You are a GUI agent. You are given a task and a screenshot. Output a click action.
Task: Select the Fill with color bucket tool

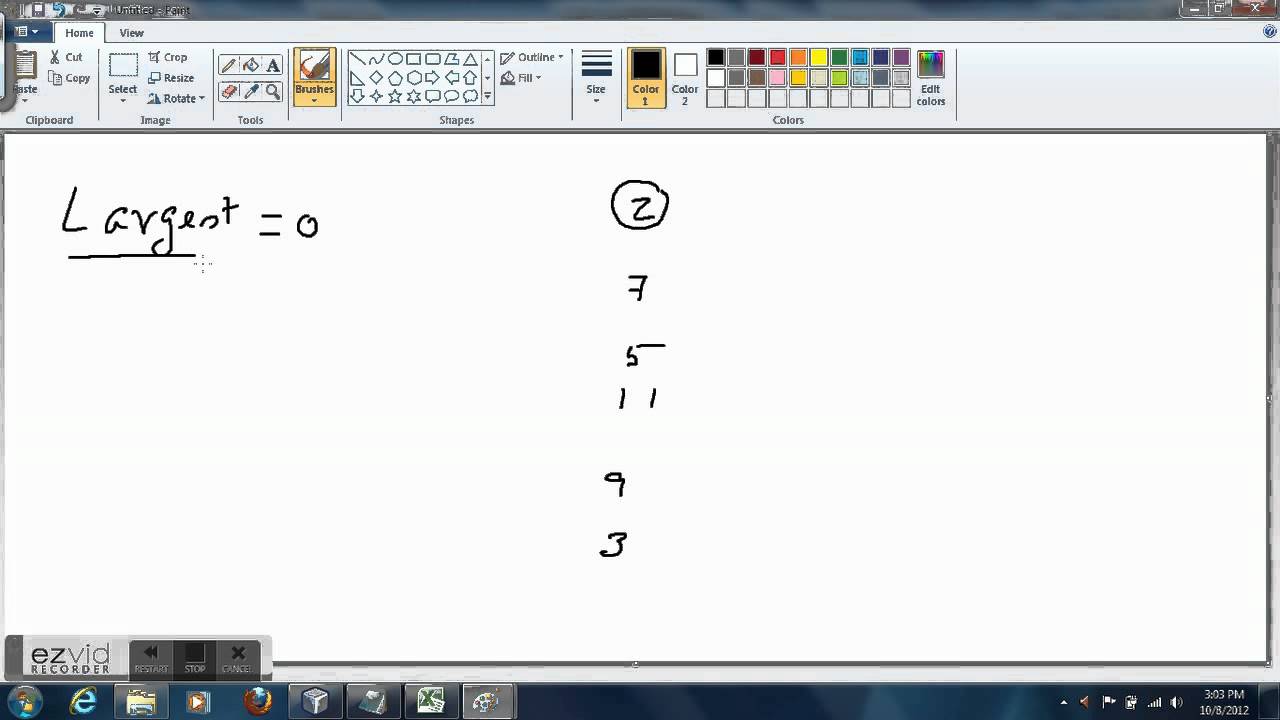[x=251, y=65]
